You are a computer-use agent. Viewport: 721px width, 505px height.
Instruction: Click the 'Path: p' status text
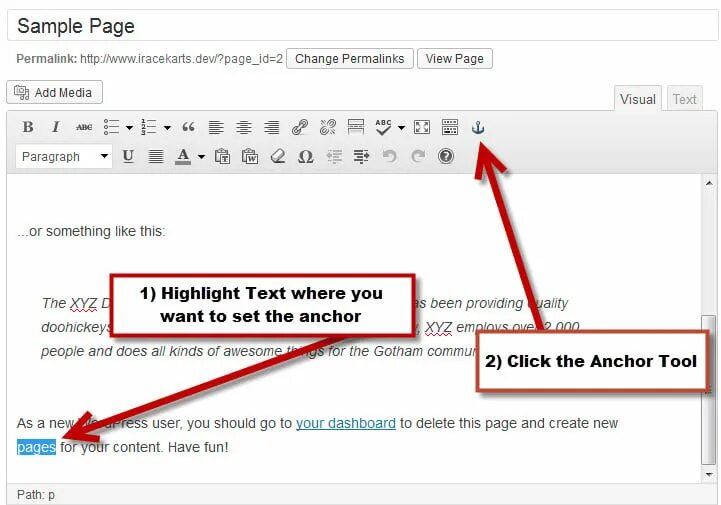tap(36, 495)
